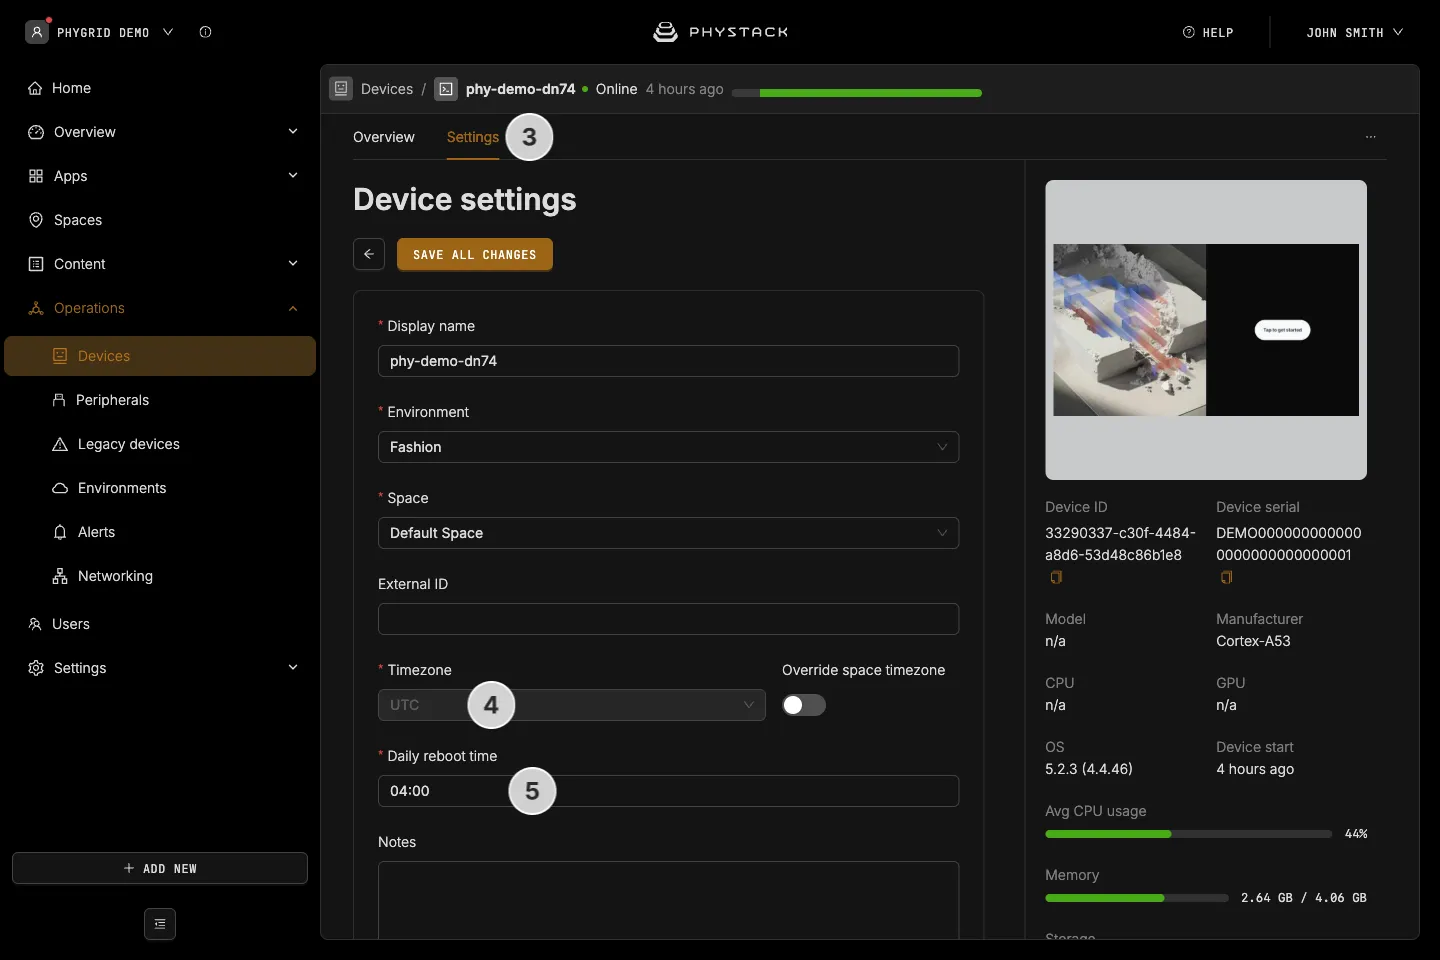Click the Environments cloud icon

(60, 488)
